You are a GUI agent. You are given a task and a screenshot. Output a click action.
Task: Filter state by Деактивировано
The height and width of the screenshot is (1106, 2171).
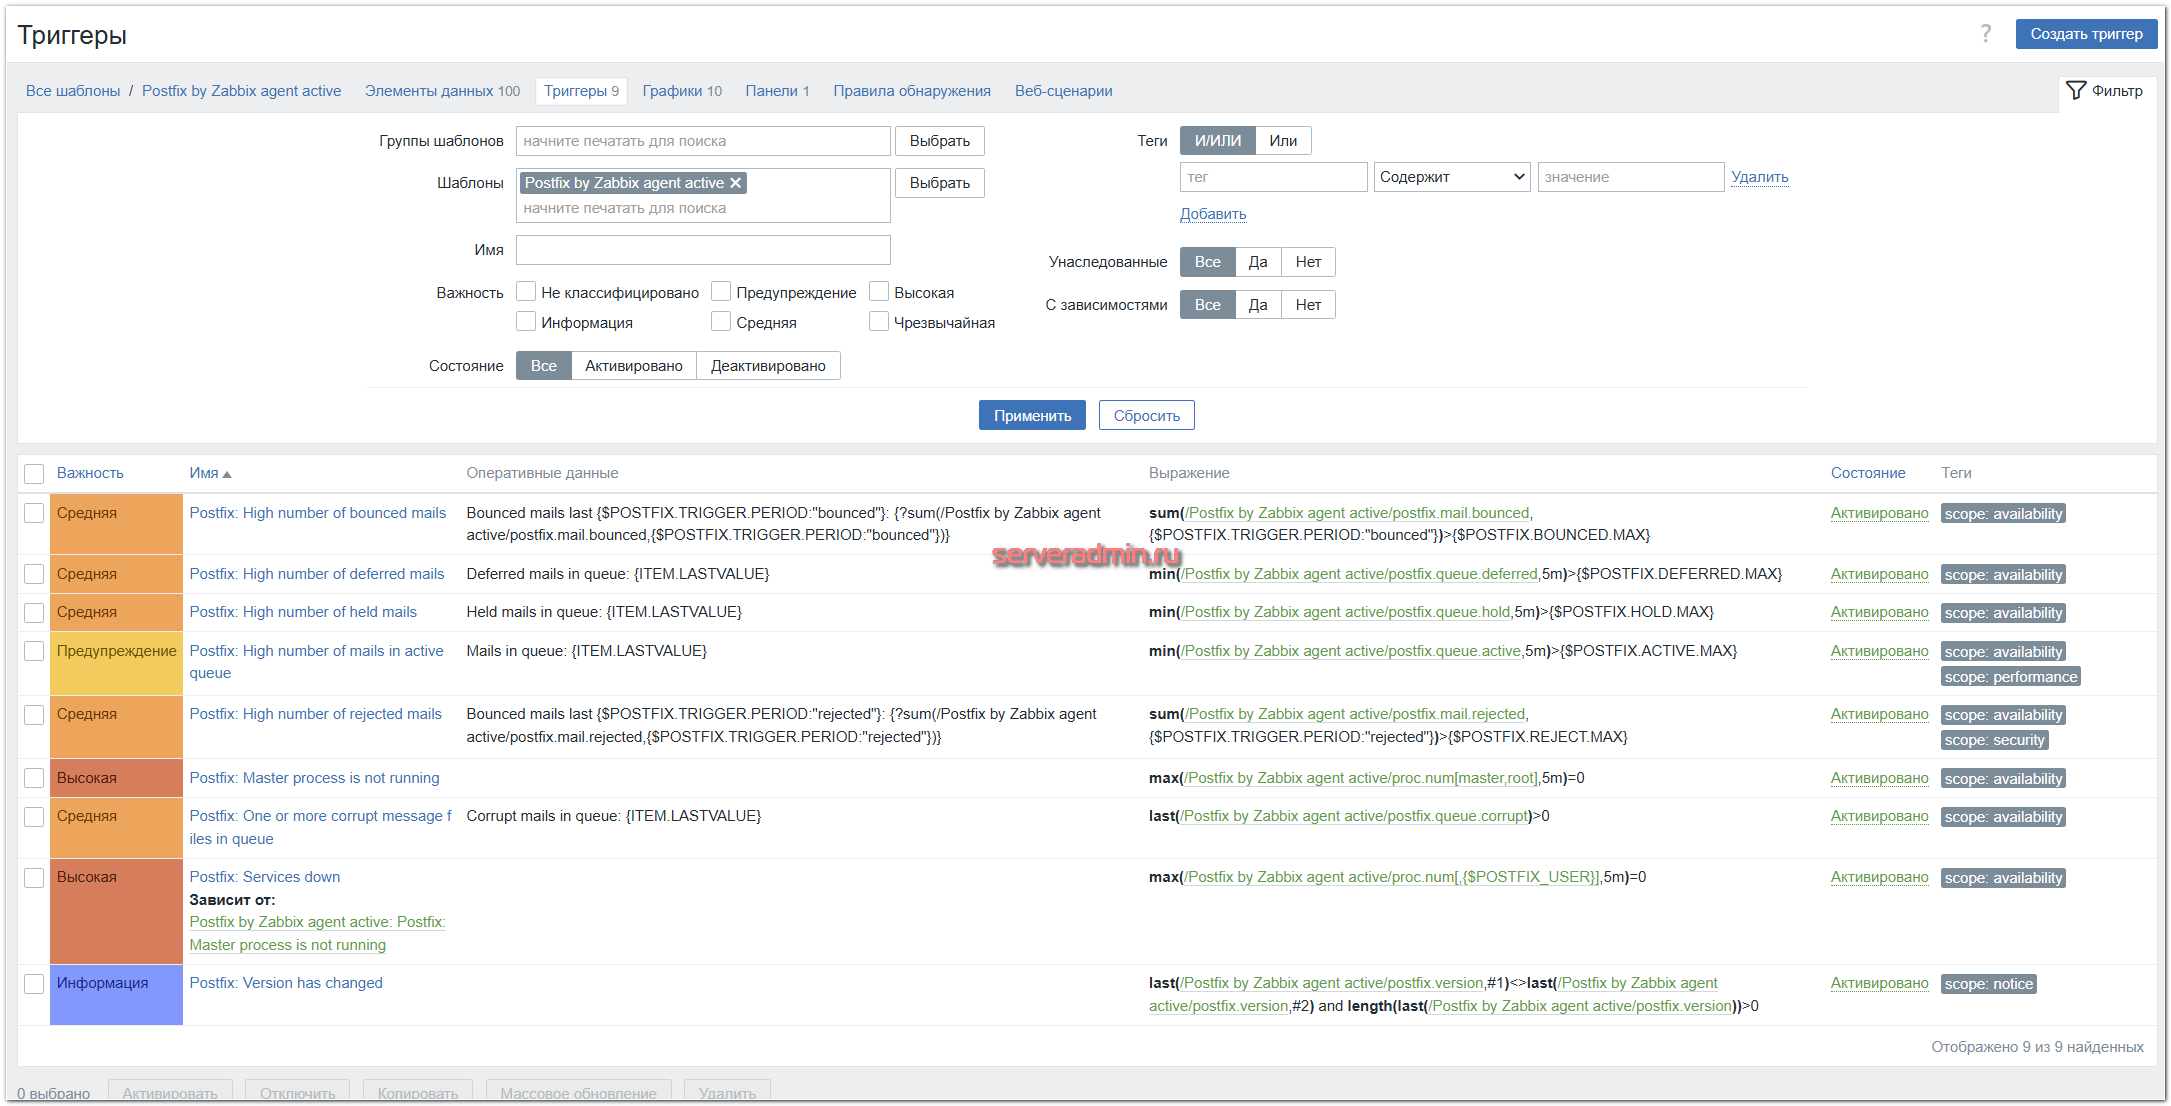[767, 366]
